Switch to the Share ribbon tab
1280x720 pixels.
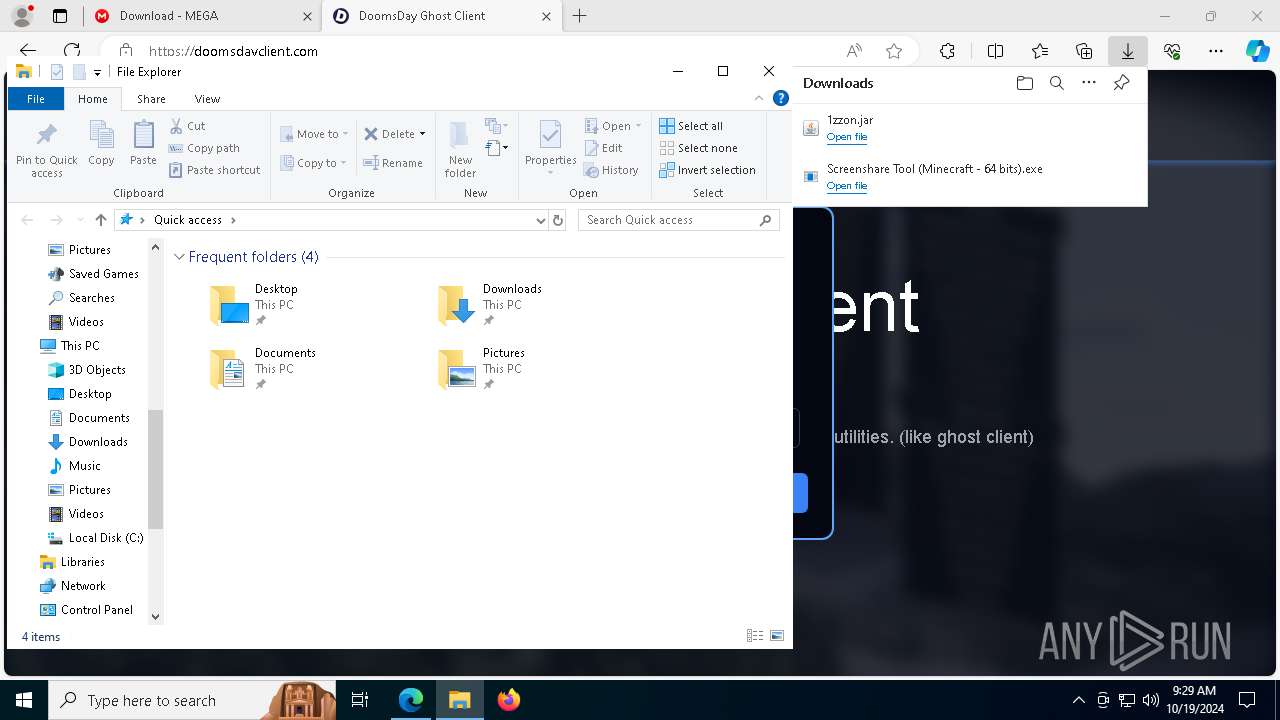pyautogui.click(x=151, y=99)
